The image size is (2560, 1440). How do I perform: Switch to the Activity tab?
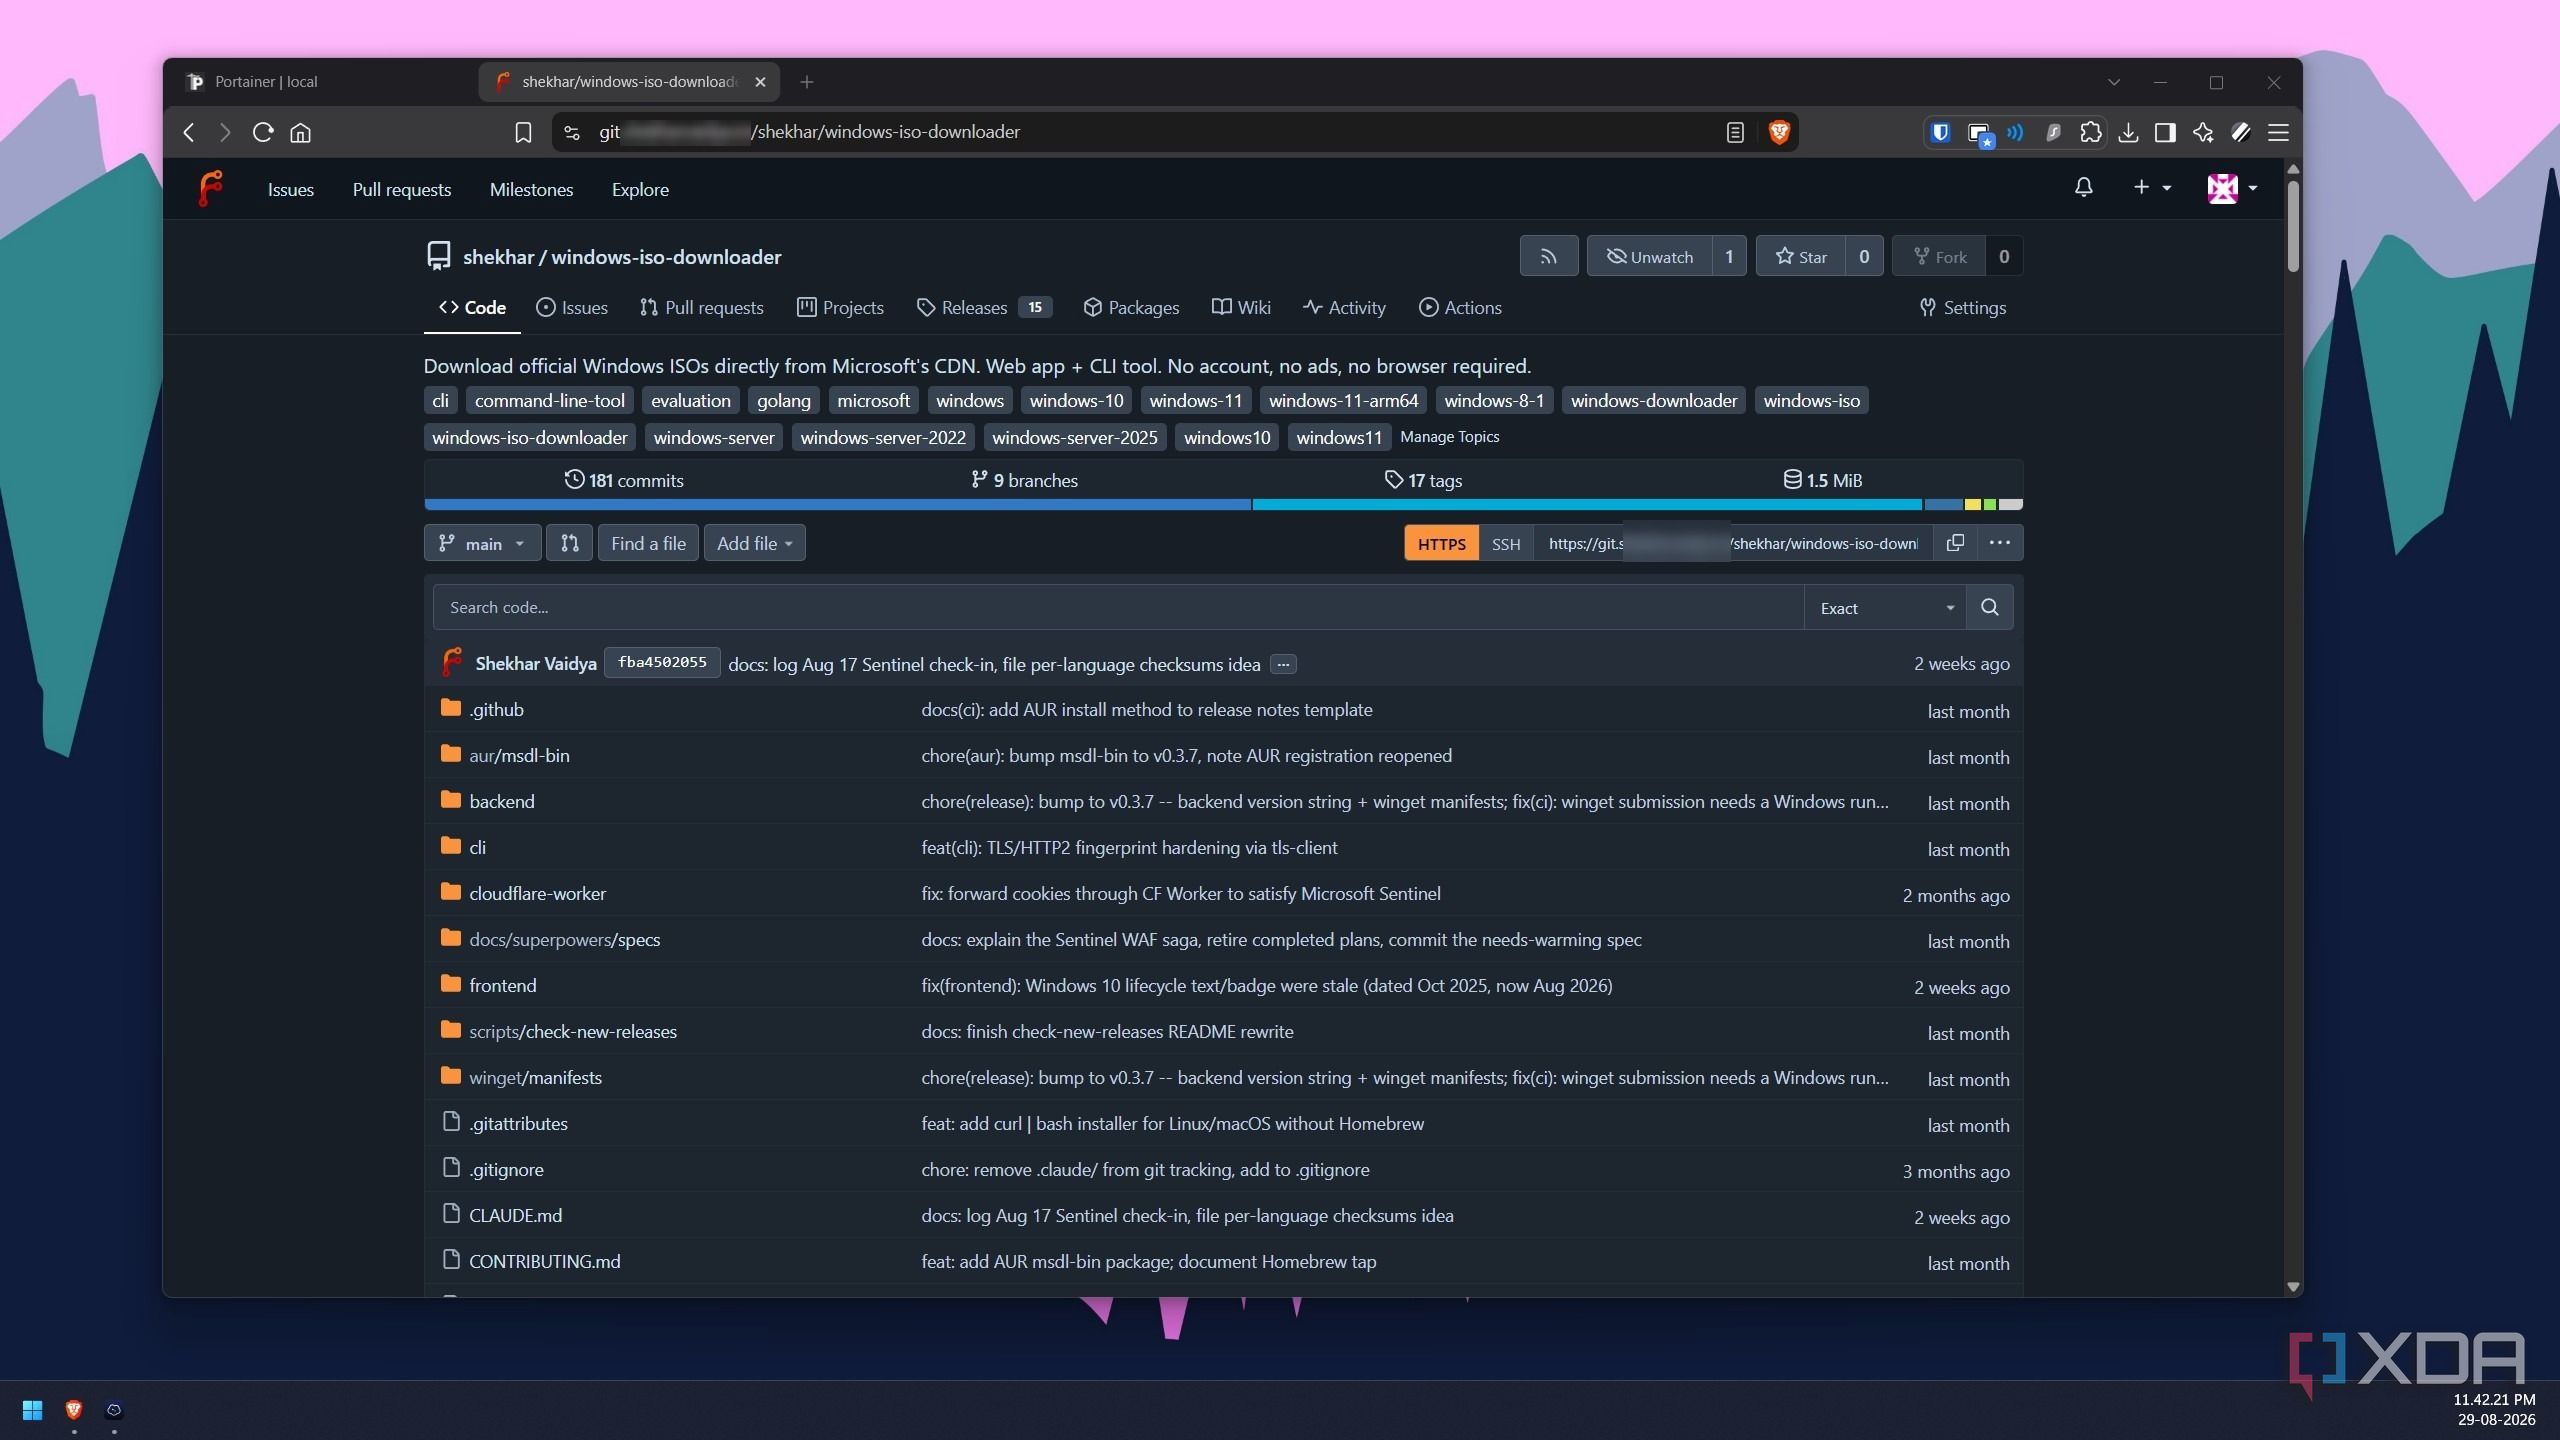pyautogui.click(x=1344, y=308)
